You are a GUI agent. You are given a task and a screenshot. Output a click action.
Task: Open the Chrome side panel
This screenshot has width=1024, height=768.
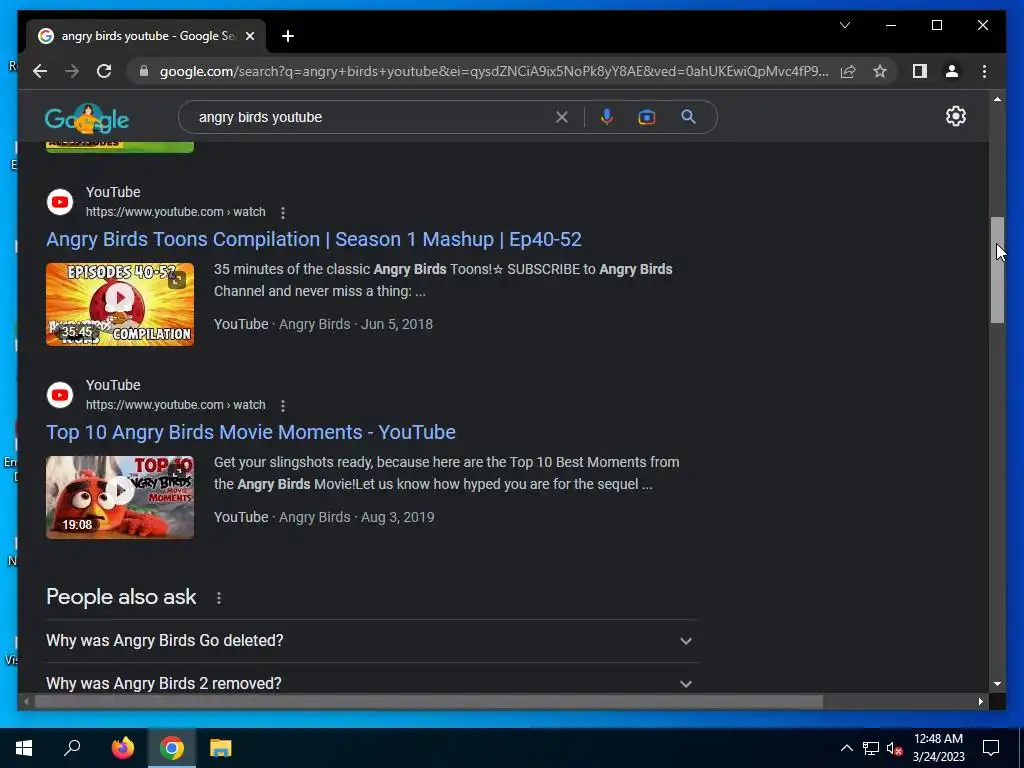(920, 71)
